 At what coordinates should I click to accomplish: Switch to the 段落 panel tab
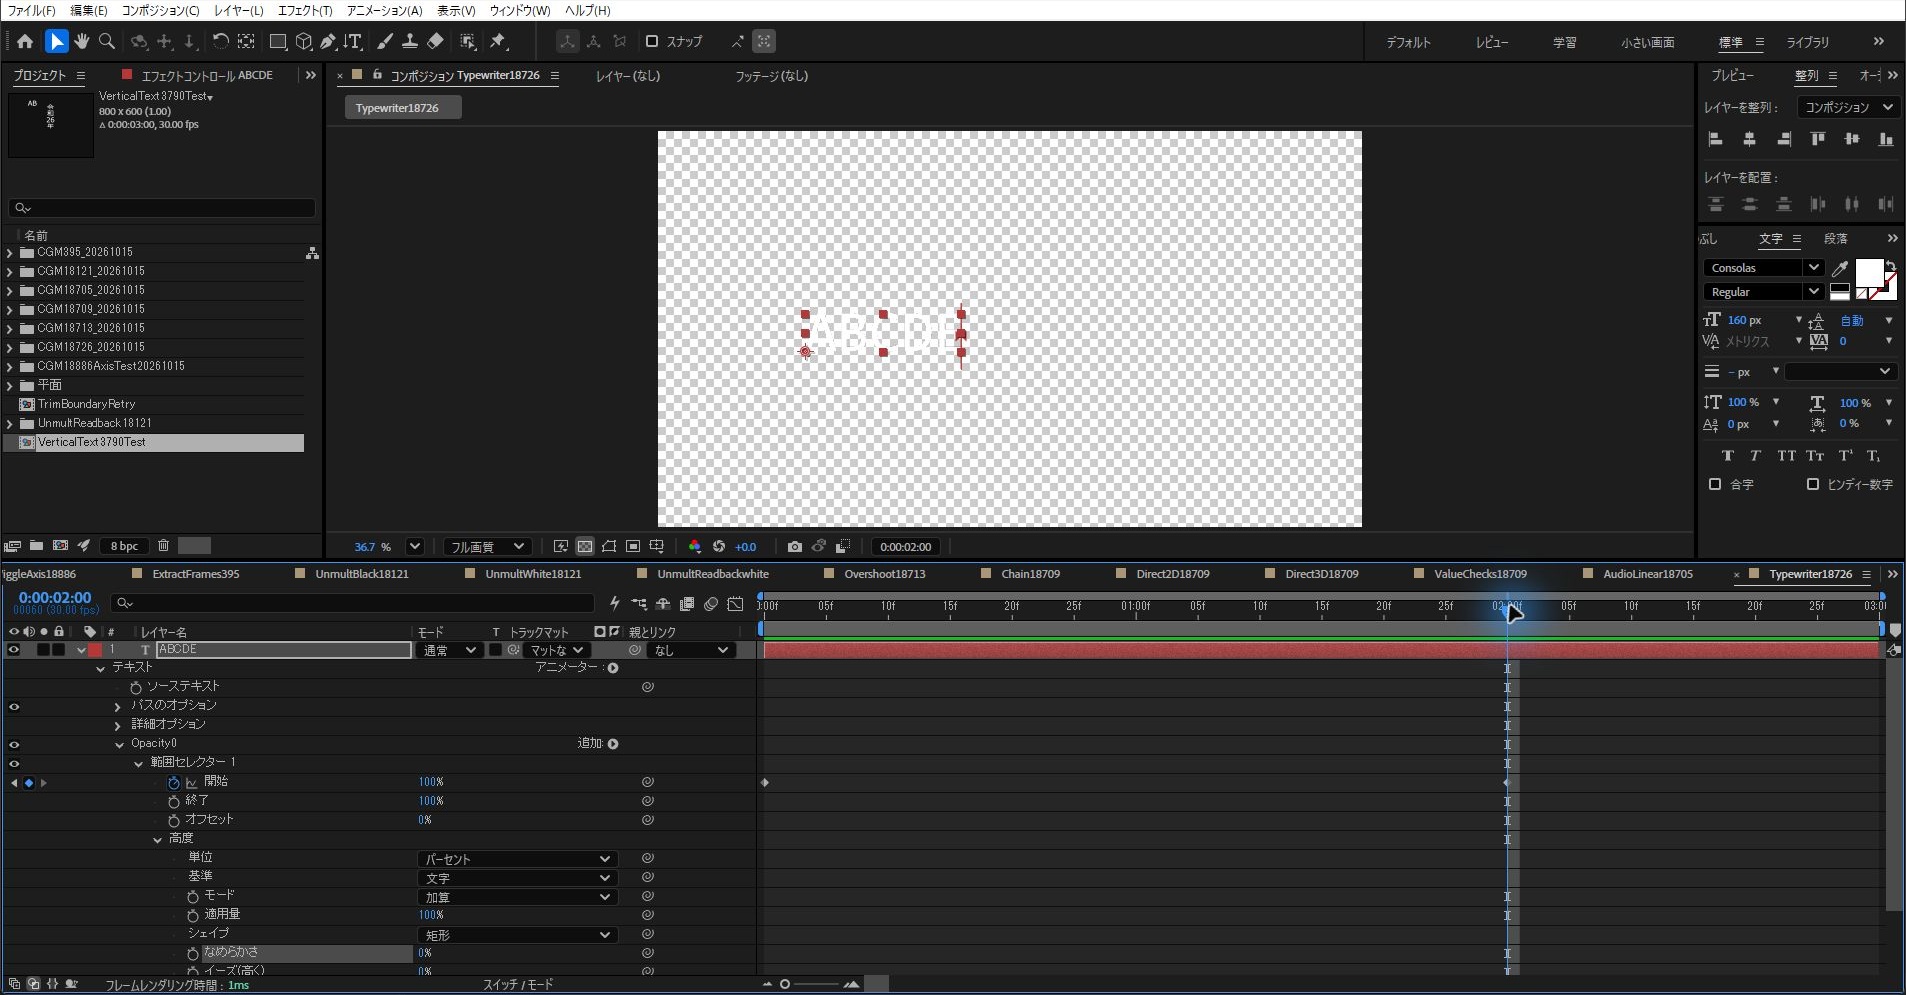click(1835, 239)
